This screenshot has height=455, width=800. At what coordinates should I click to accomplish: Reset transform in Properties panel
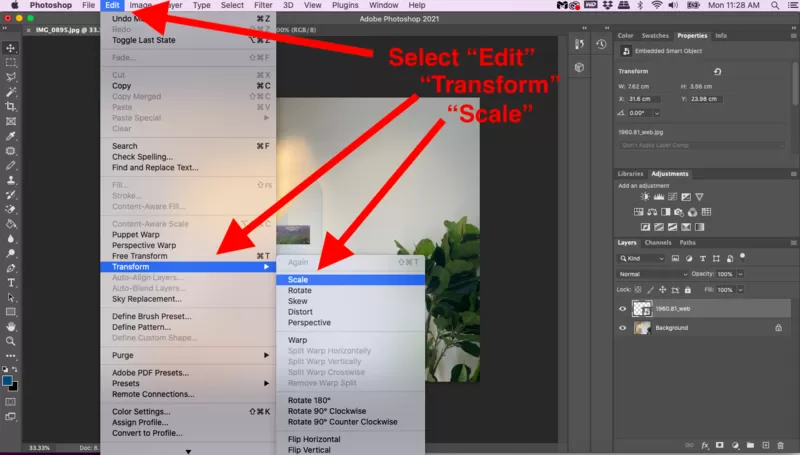pos(717,71)
